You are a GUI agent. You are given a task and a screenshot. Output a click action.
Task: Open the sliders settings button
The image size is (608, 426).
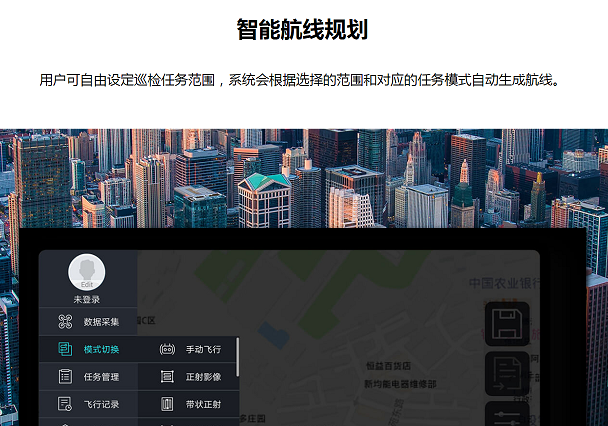click(x=507, y=415)
